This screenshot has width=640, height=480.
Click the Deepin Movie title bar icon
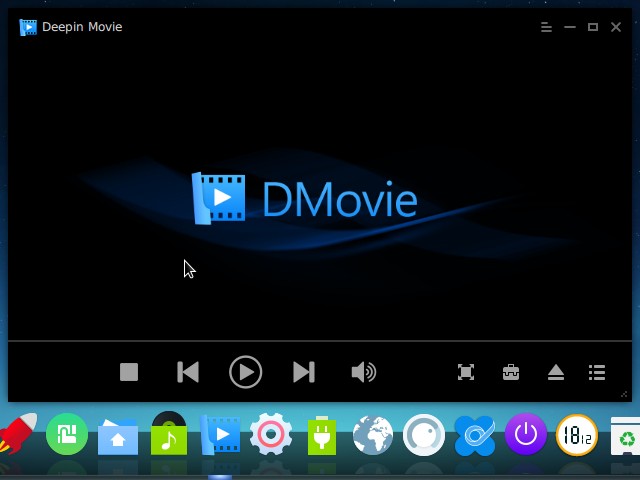click(28, 27)
